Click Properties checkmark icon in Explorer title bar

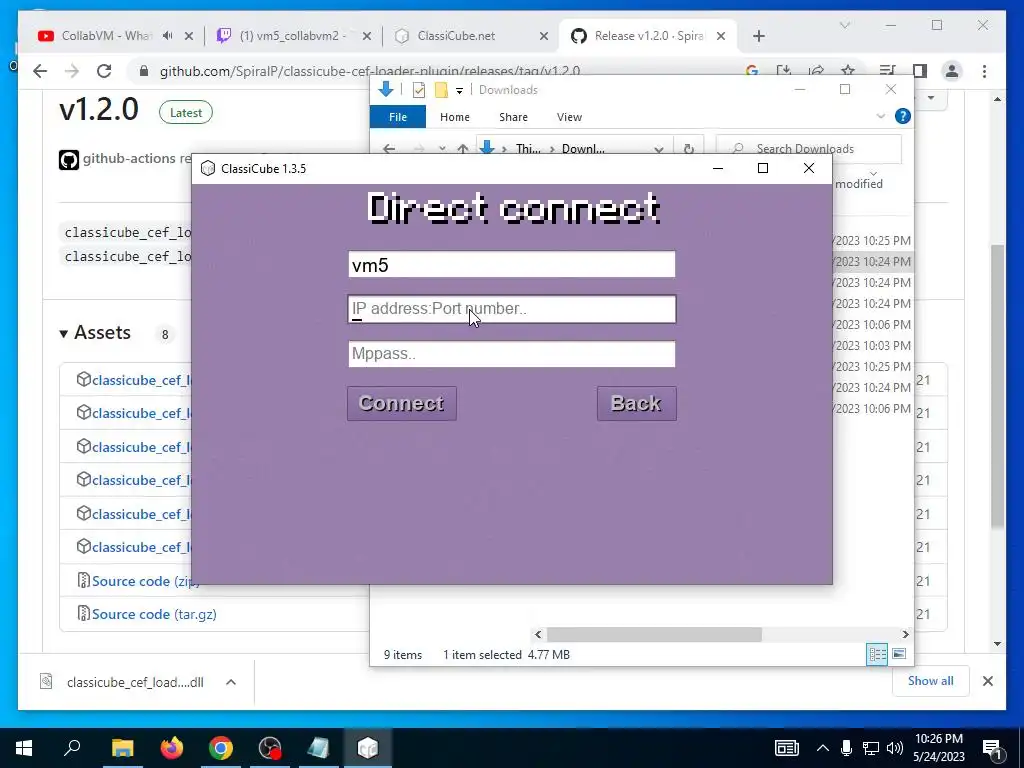pyautogui.click(x=419, y=90)
